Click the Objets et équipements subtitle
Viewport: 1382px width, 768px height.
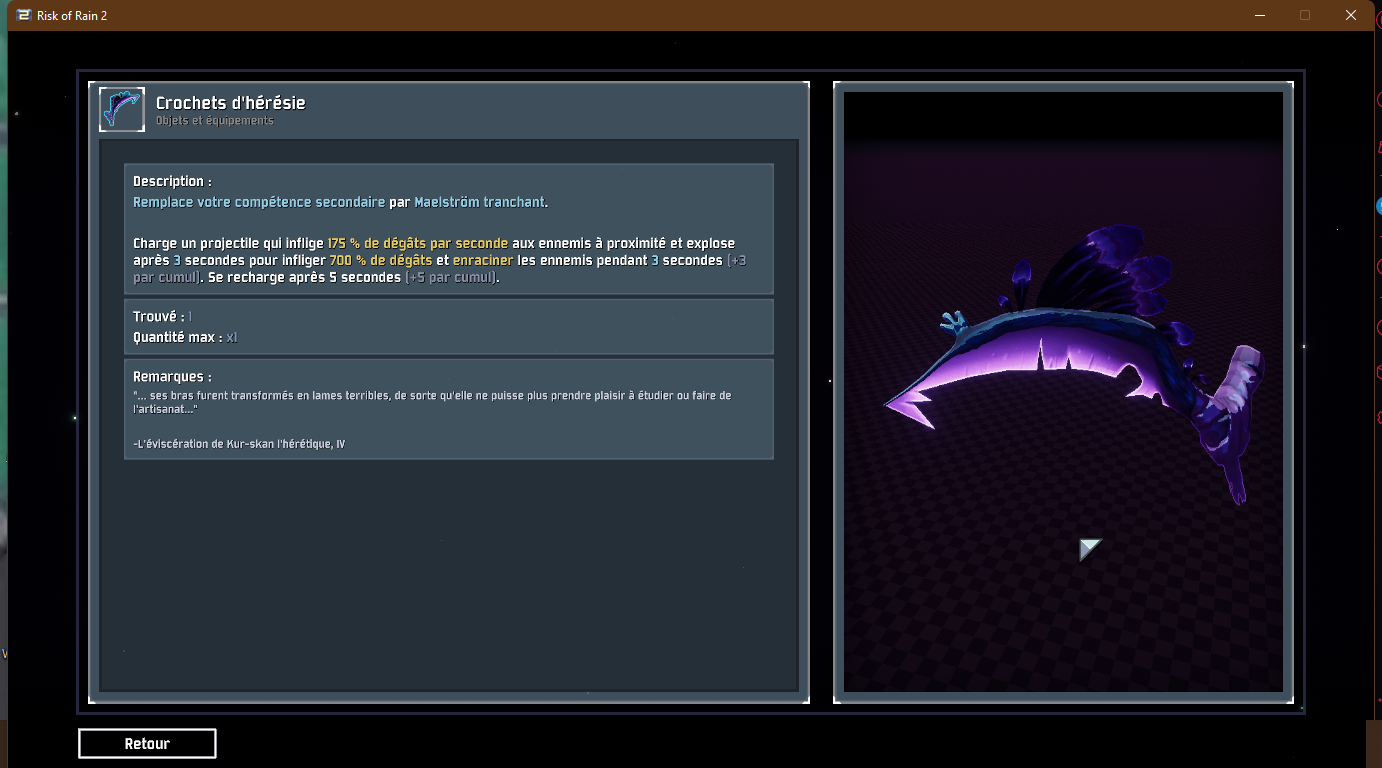point(214,121)
